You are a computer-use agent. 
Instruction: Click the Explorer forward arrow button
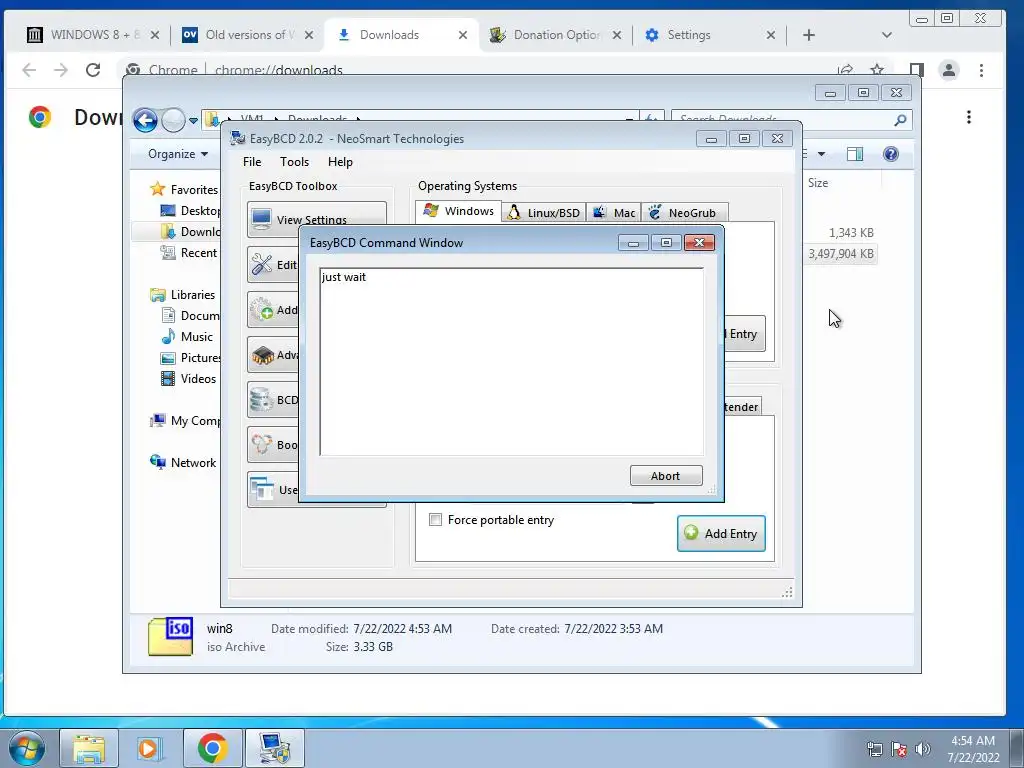pyautogui.click(x=173, y=120)
